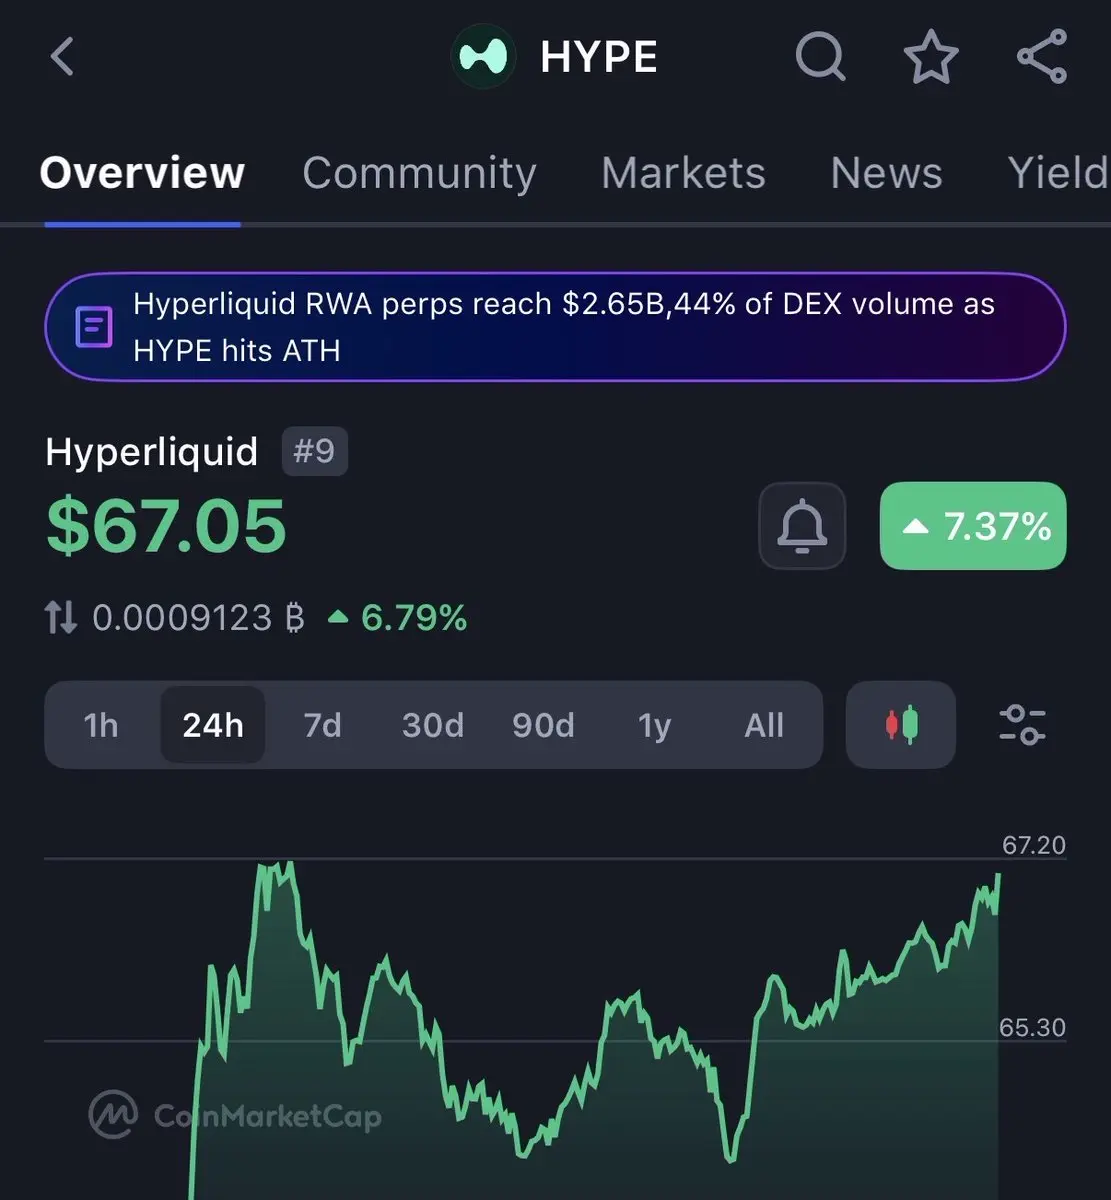The image size is (1111, 1200).
Task: Tap the #9 rank badge
Action: tap(314, 451)
